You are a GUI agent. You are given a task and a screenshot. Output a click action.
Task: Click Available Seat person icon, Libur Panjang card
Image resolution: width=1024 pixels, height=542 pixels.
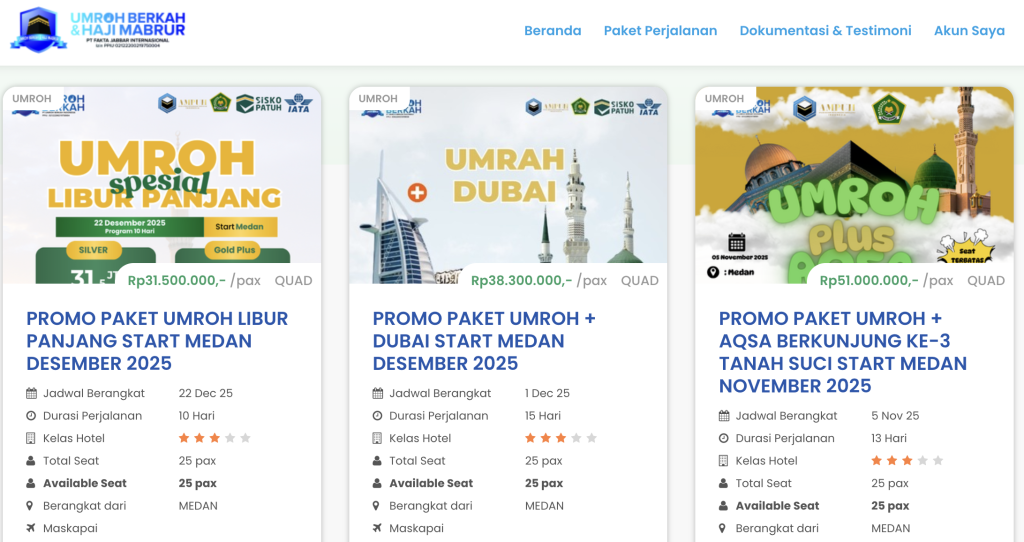coord(31,483)
